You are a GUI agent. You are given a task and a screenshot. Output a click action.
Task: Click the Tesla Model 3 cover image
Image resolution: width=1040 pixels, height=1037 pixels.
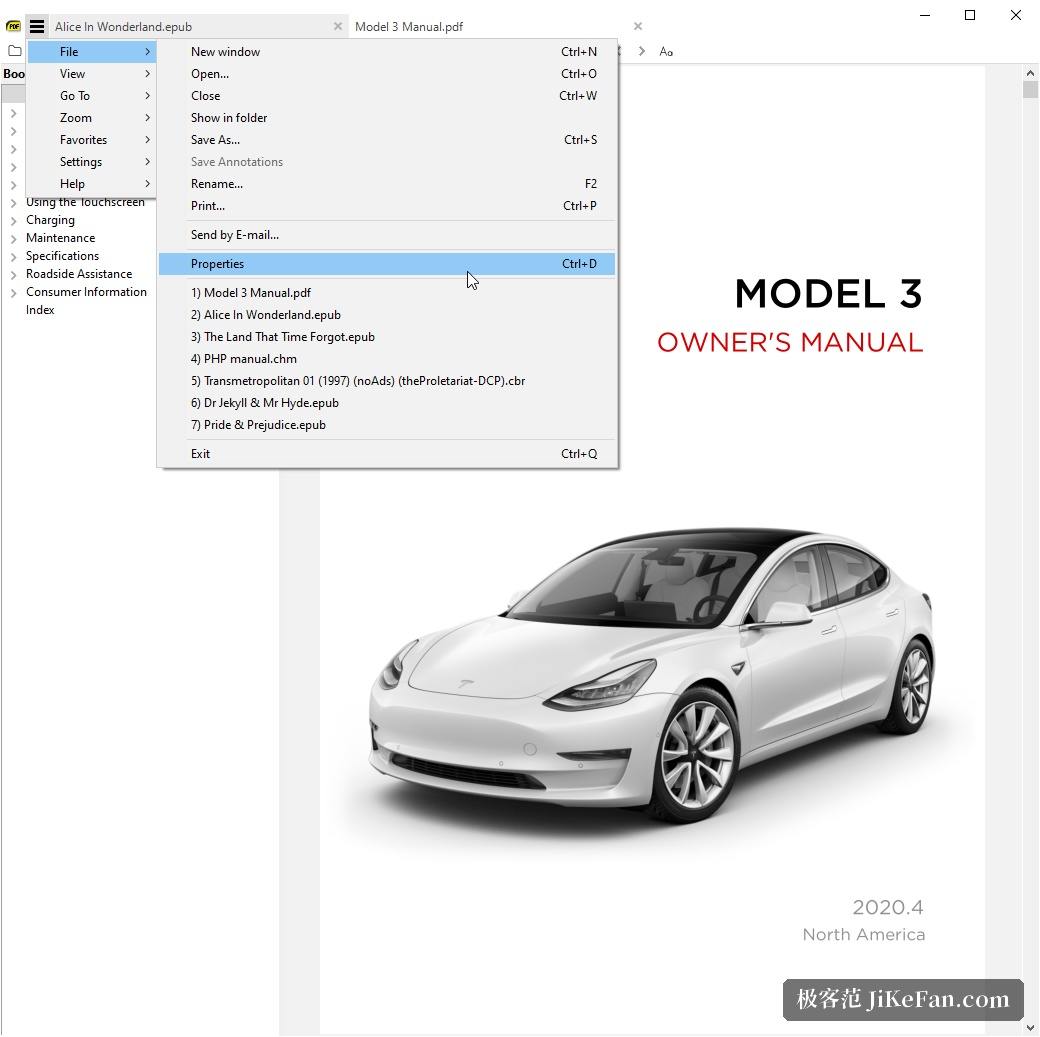tap(651, 677)
